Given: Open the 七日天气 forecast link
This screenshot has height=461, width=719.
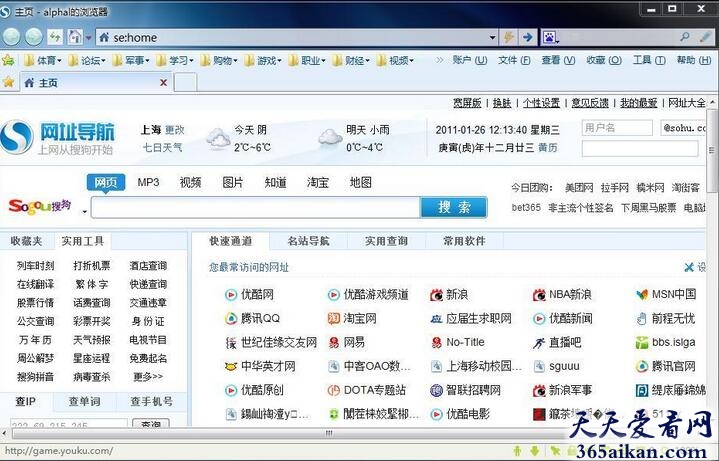Looking at the screenshot, I should (162, 147).
